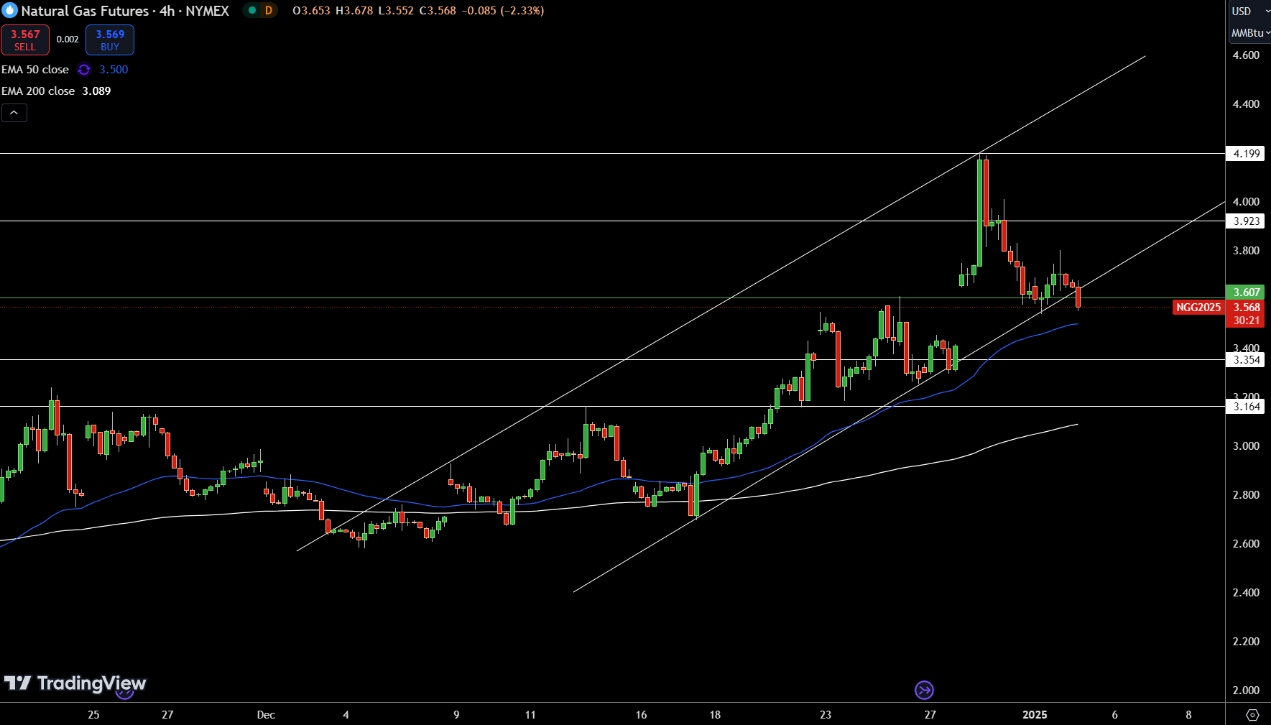Click the Natural Gas flame symbol icon
The width and height of the screenshot is (1271, 725).
(x=9, y=10)
